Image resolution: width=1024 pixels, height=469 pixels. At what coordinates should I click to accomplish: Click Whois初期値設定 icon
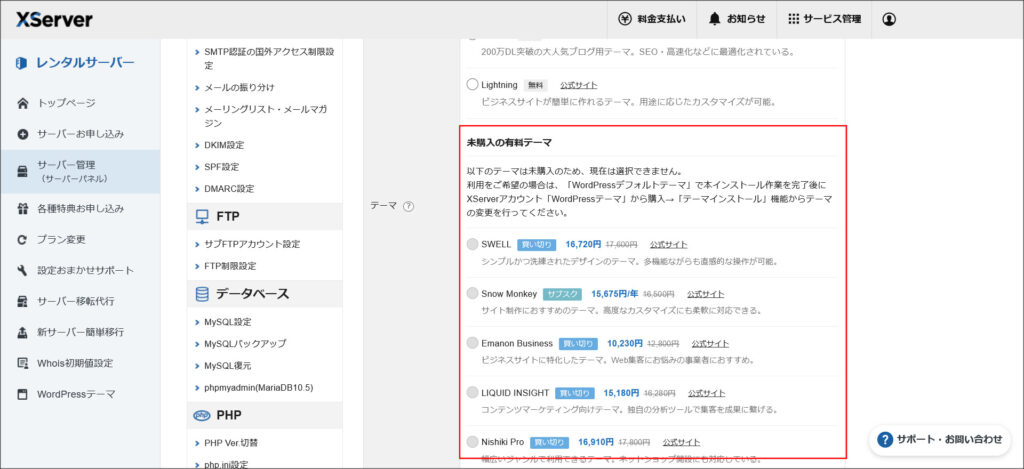pyautogui.click(x=23, y=363)
